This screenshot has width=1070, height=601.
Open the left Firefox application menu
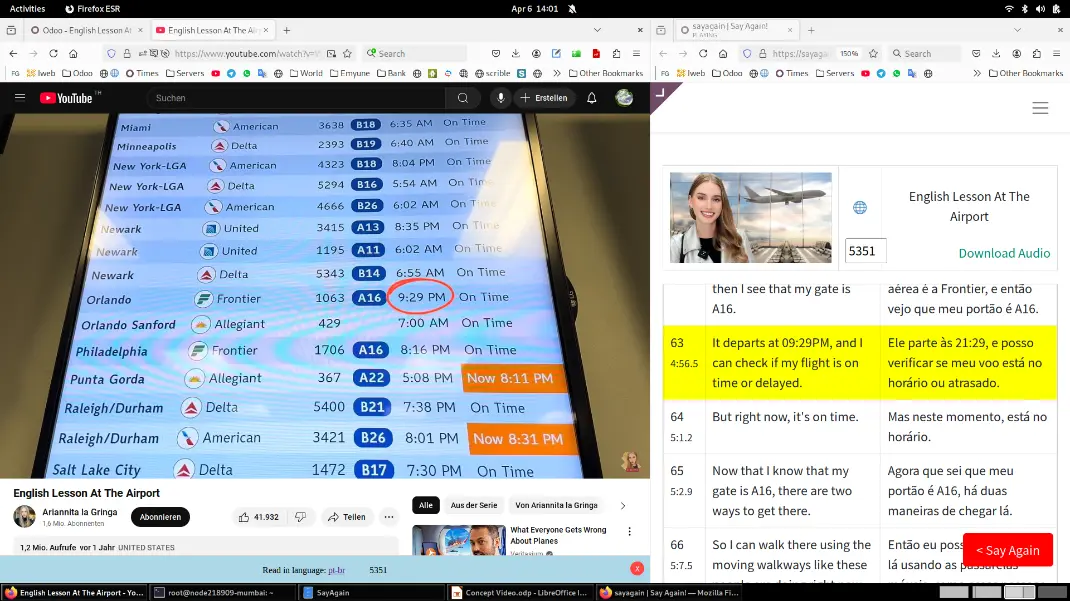[636, 53]
